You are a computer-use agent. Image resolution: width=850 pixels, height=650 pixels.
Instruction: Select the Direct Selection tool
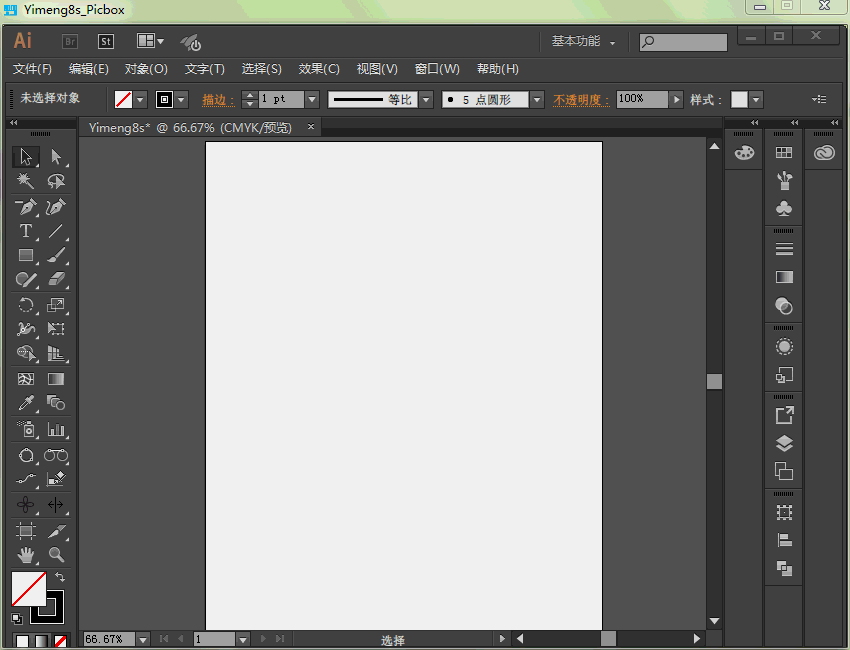point(56,157)
